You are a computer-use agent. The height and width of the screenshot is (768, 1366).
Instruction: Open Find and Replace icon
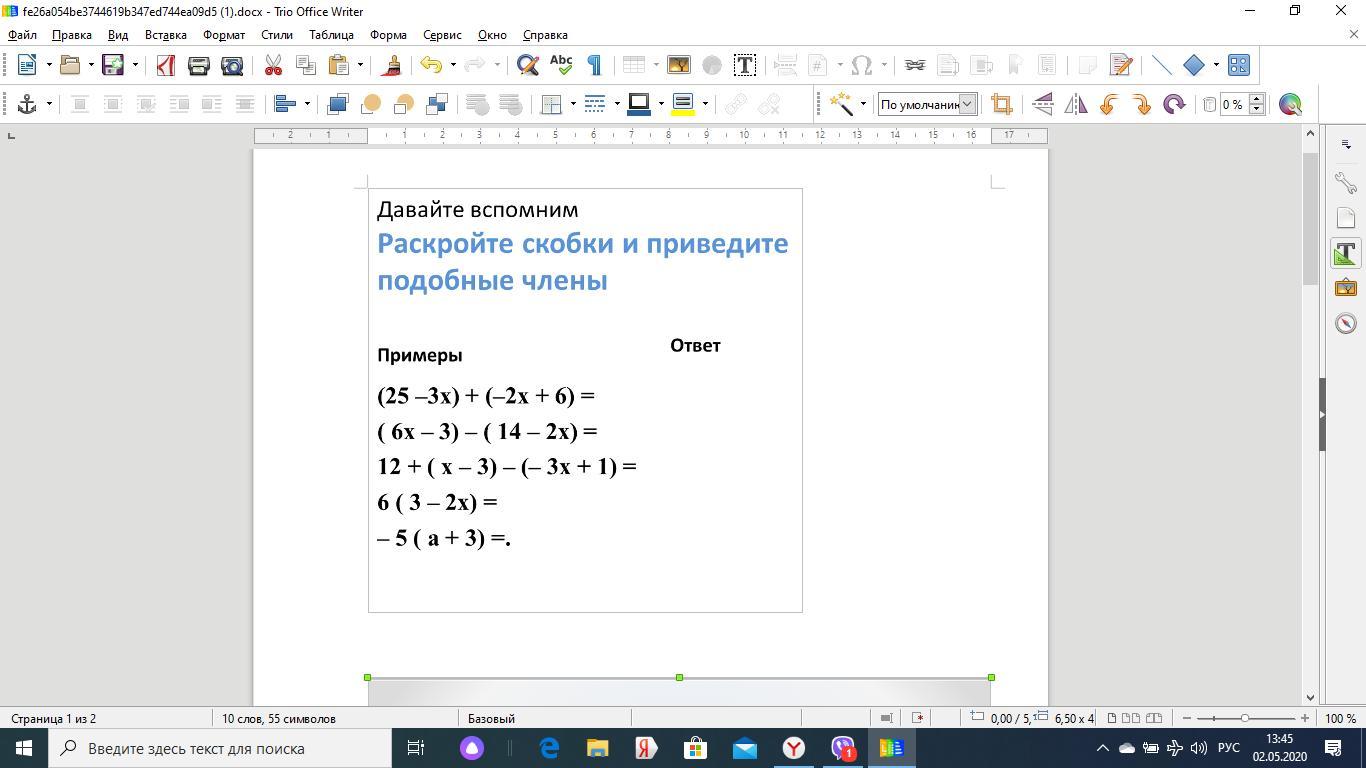[528, 65]
